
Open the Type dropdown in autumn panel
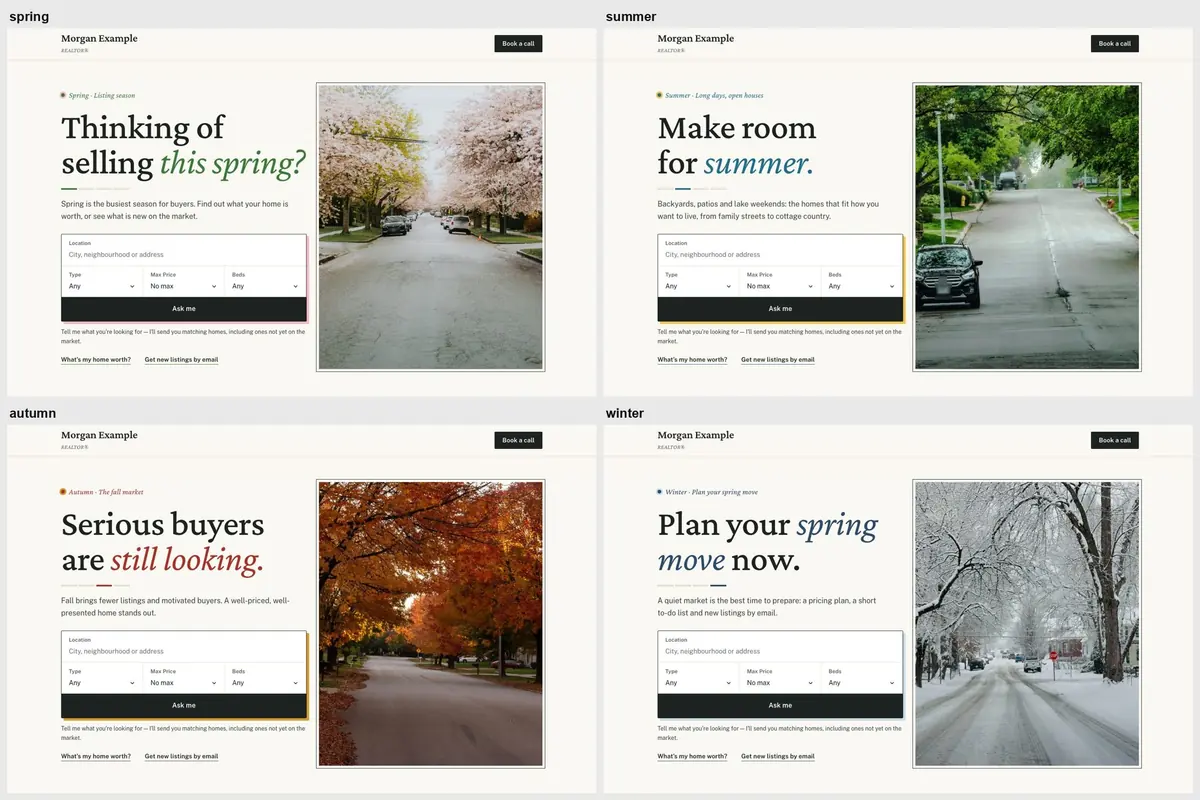tap(102, 678)
